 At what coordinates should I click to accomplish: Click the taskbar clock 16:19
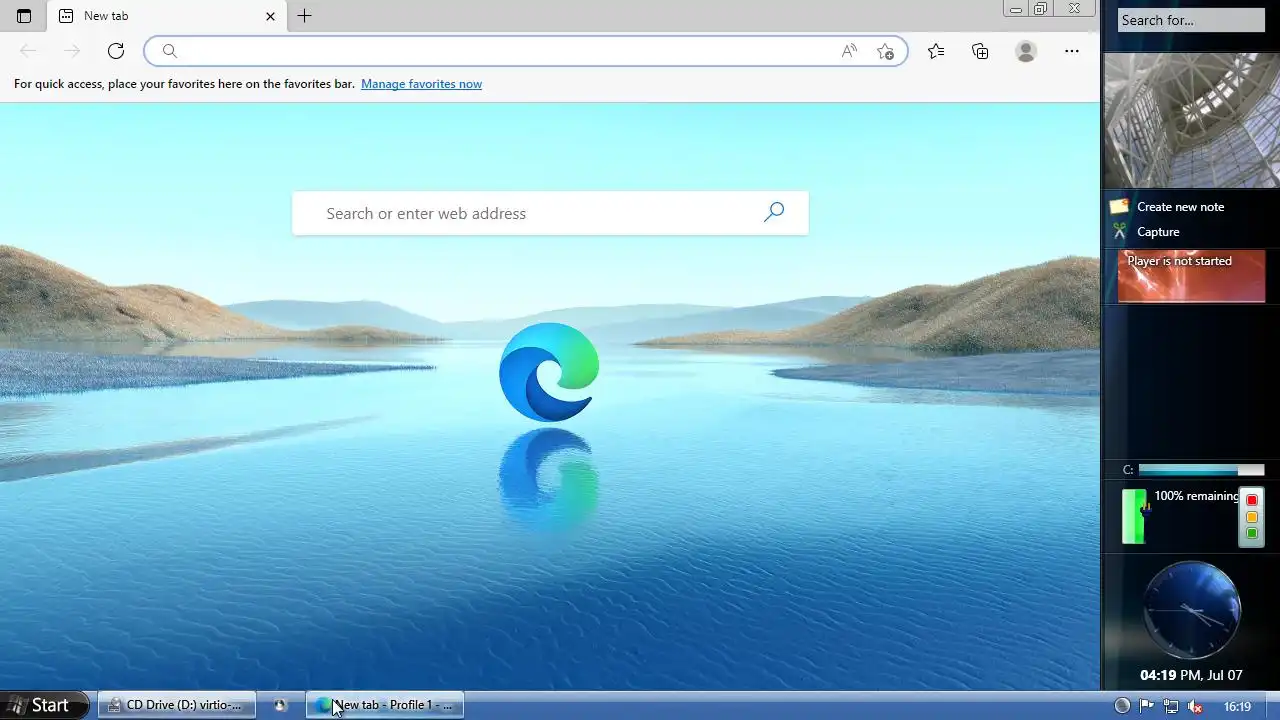[1238, 706]
